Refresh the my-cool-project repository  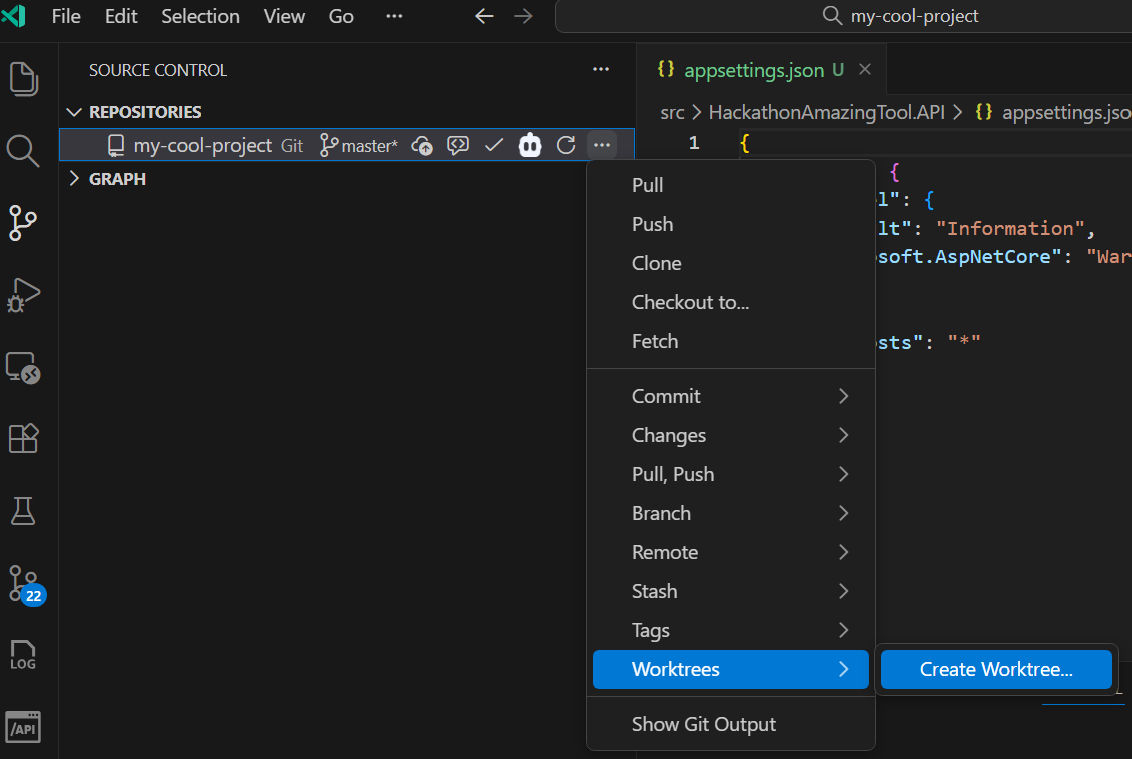(566, 145)
